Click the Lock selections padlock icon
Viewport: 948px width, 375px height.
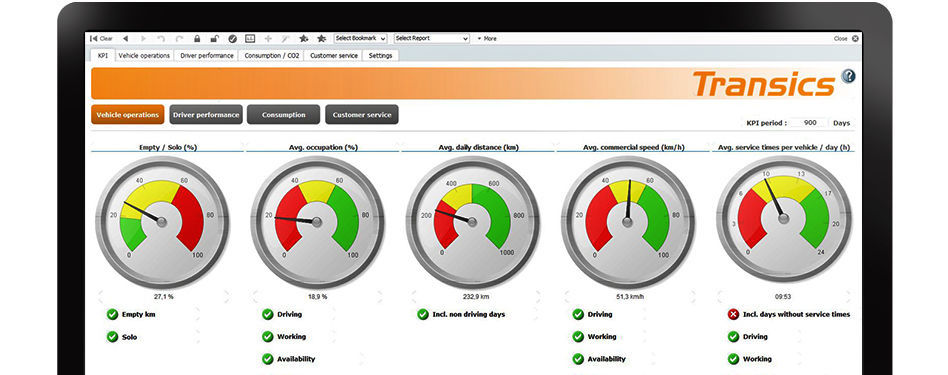click(x=197, y=38)
